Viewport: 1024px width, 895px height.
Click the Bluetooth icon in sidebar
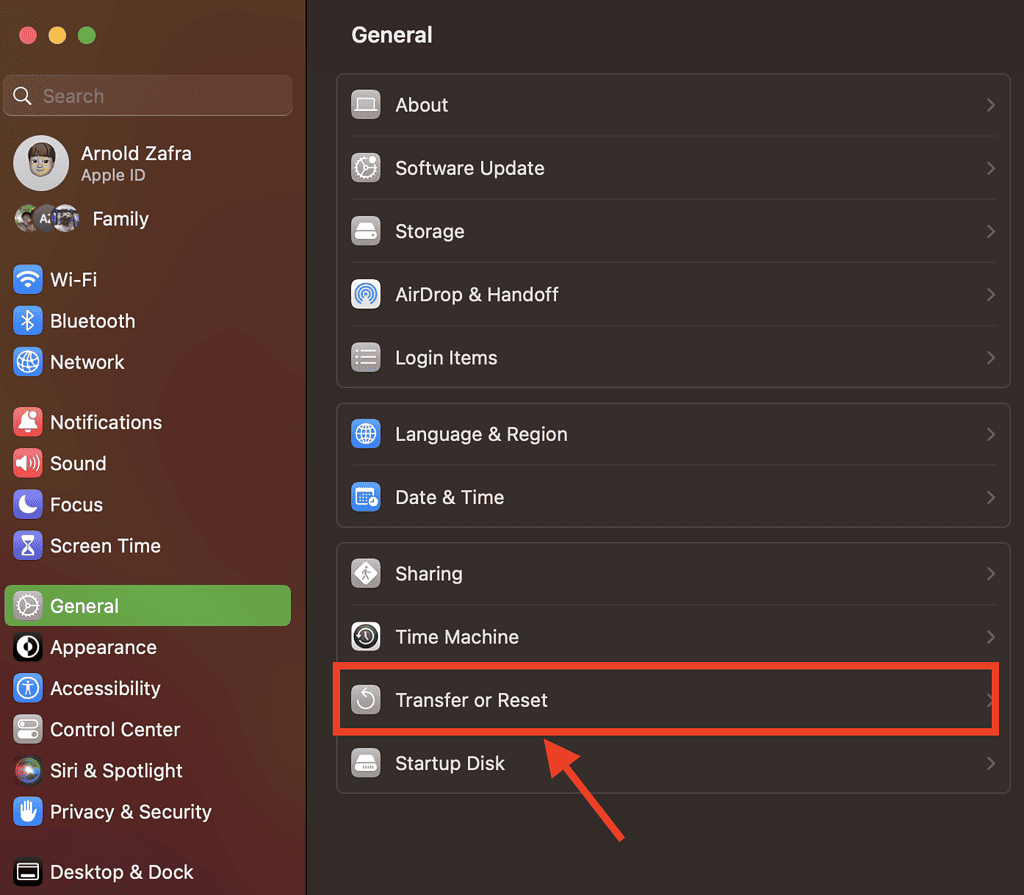[x=26, y=321]
